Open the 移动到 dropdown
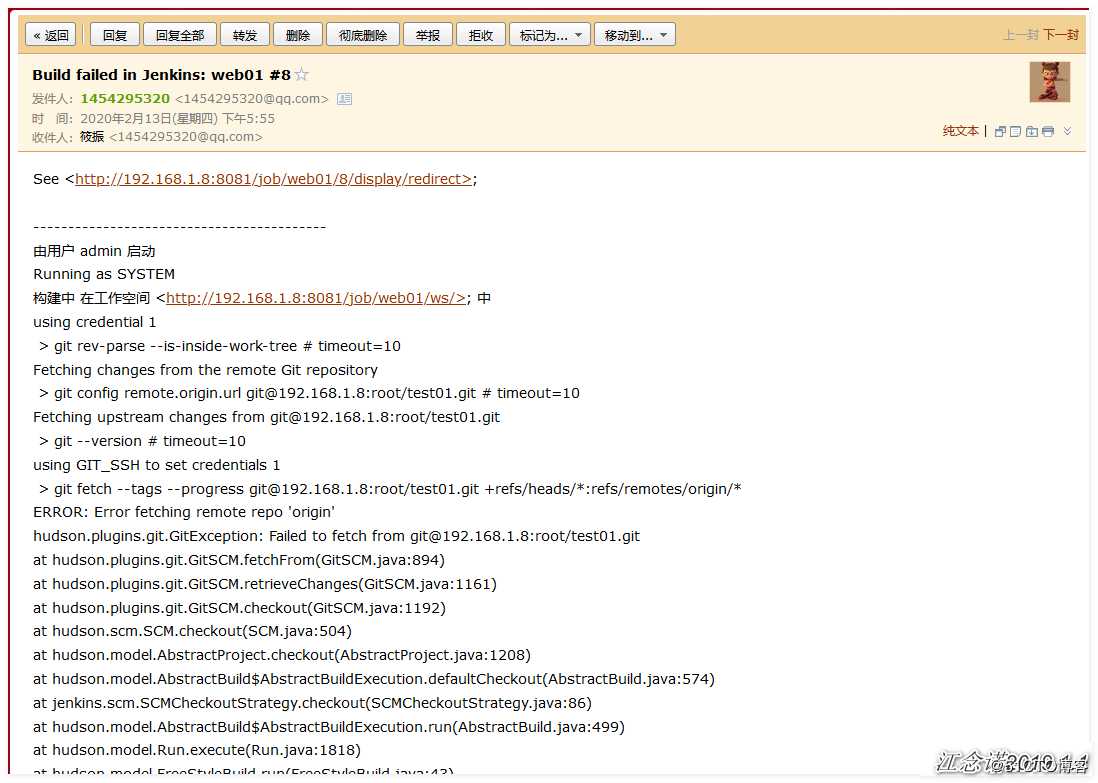 [634, 35]
